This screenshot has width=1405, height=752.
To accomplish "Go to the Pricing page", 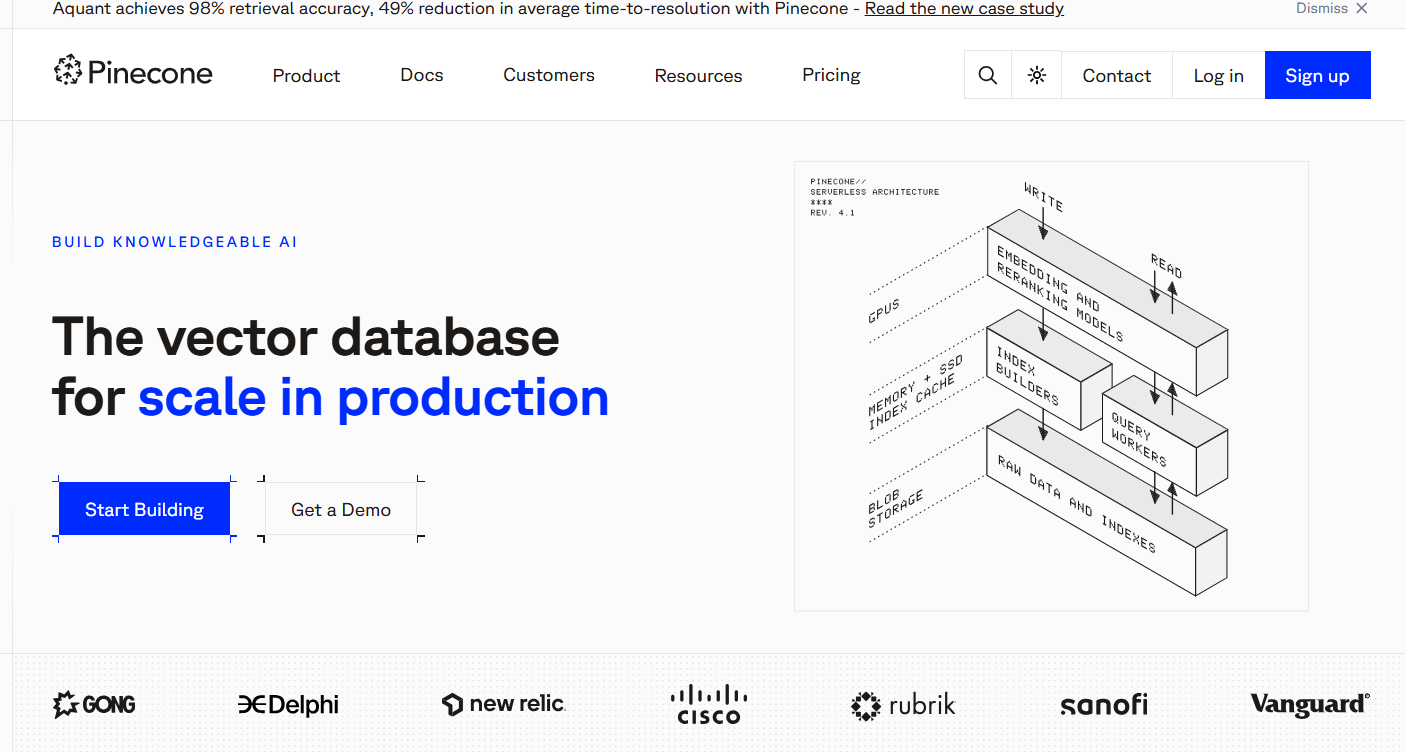I will coord(831,75).
